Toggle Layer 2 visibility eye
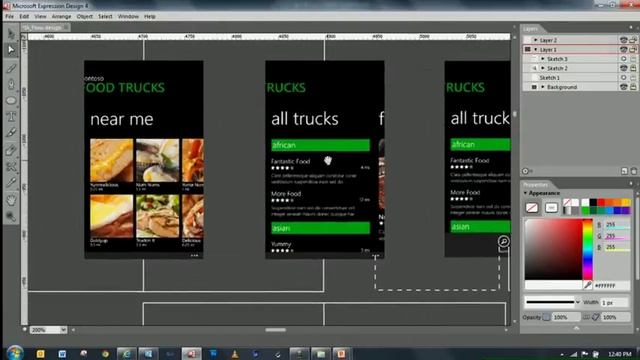The width and height of the screenshot is (640, 360). click(623, 40)
